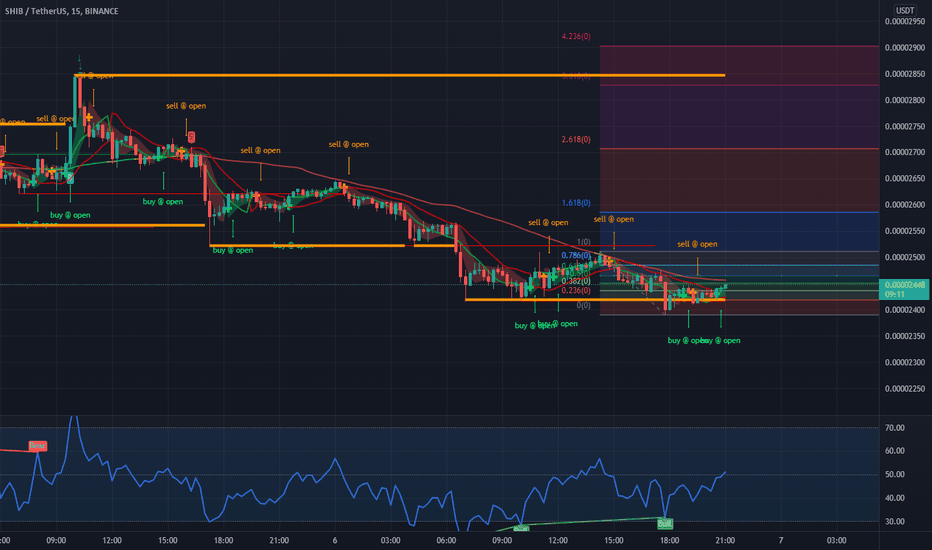Viewport: 932px width, 550px height.
Task: Click the sell @ open label above red S marker
Action: pos(186,106)
